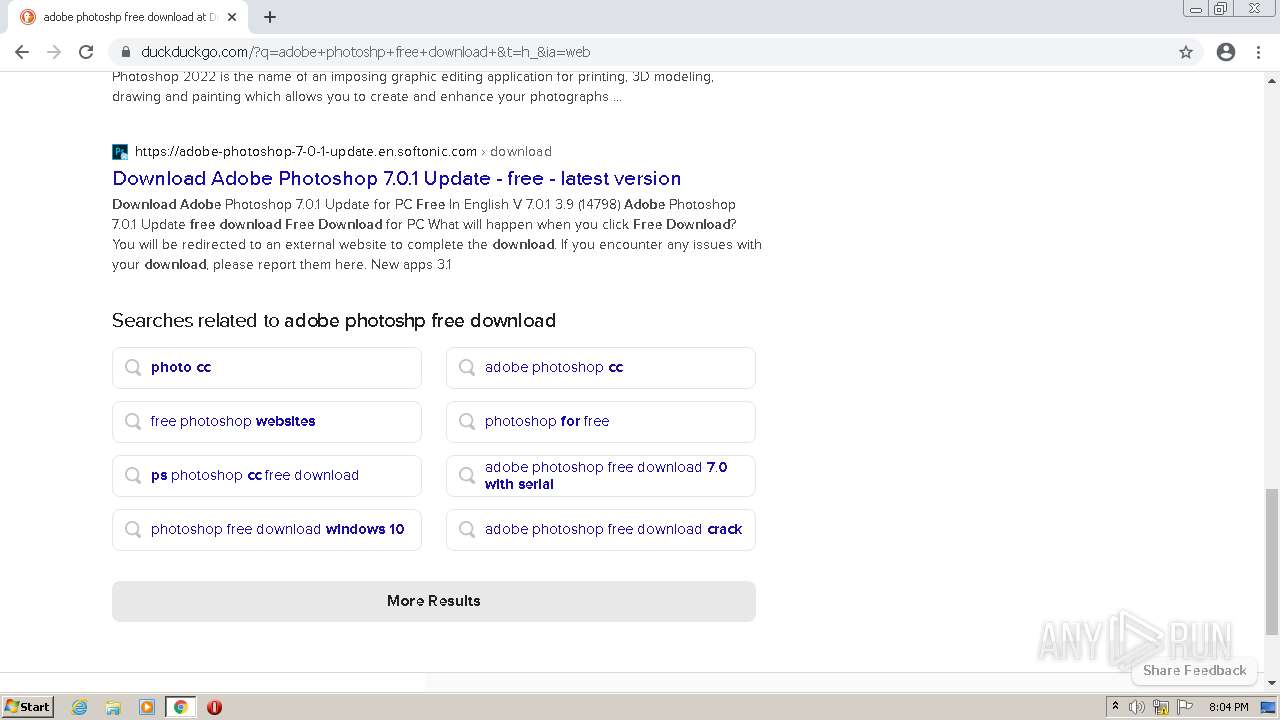The height and width of the screenshot is (720, 1280).
Task: Click the DuckDuckGo favicon on the tab
Action: pyautogui.click(x=28, y=17)
